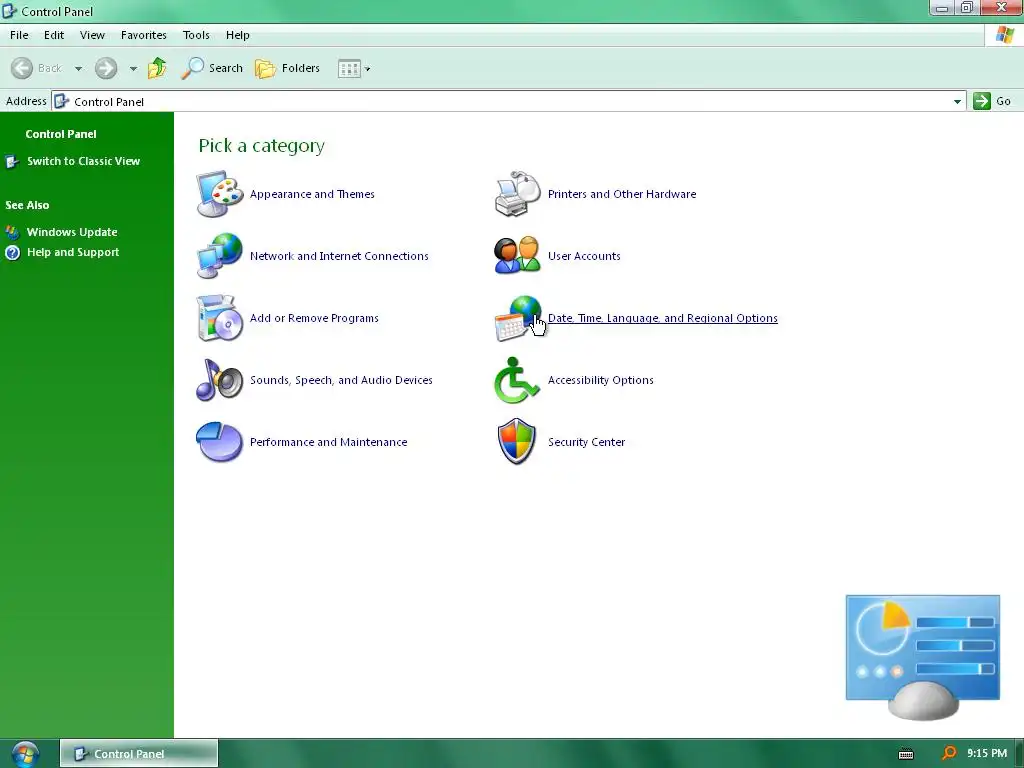Click the Printers and Other Hardware printer icon
1024x768 pixels.
(x=518, y=194)
